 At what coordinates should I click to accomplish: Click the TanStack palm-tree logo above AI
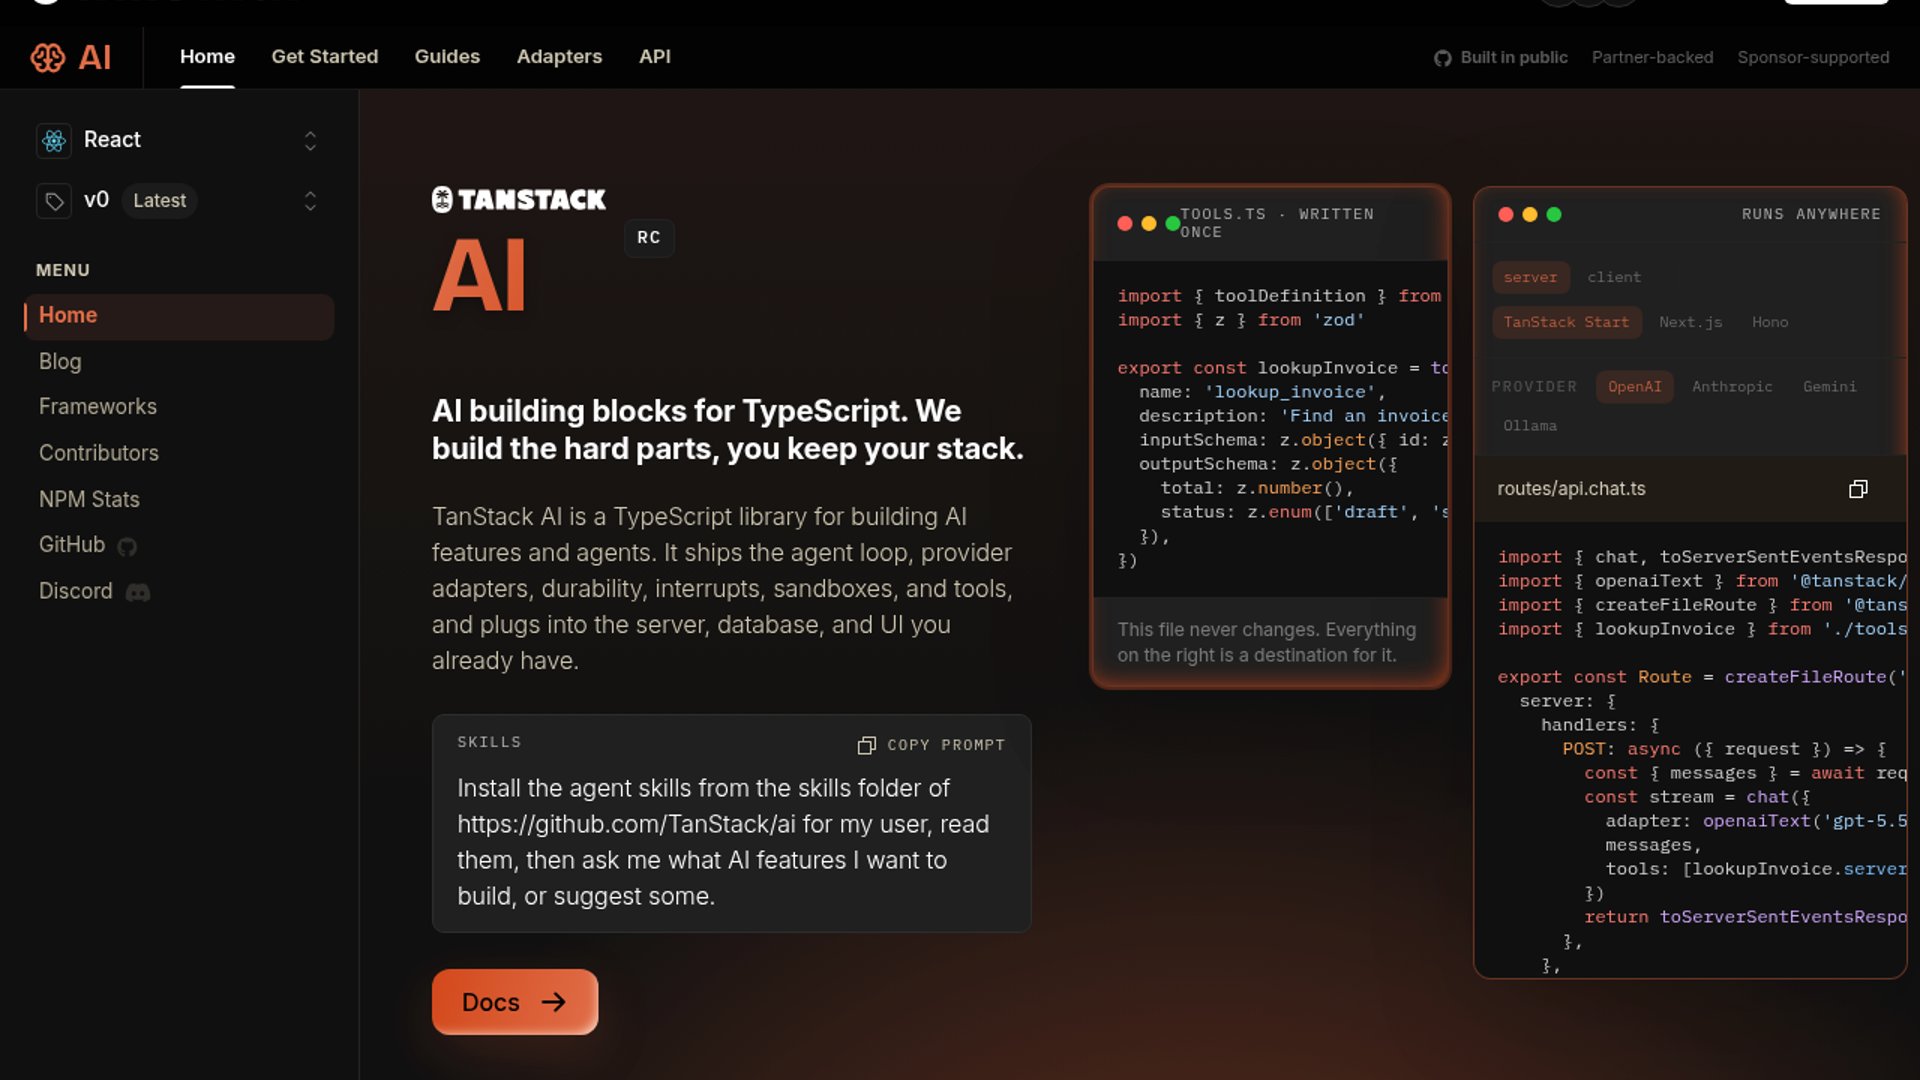442,199
